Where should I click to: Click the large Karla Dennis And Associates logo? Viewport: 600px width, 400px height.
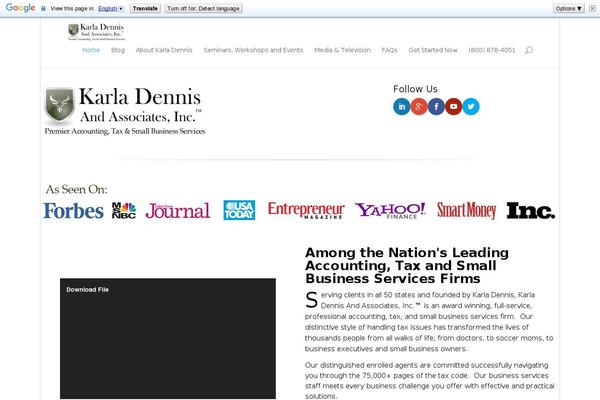click(x=125, y=111)
